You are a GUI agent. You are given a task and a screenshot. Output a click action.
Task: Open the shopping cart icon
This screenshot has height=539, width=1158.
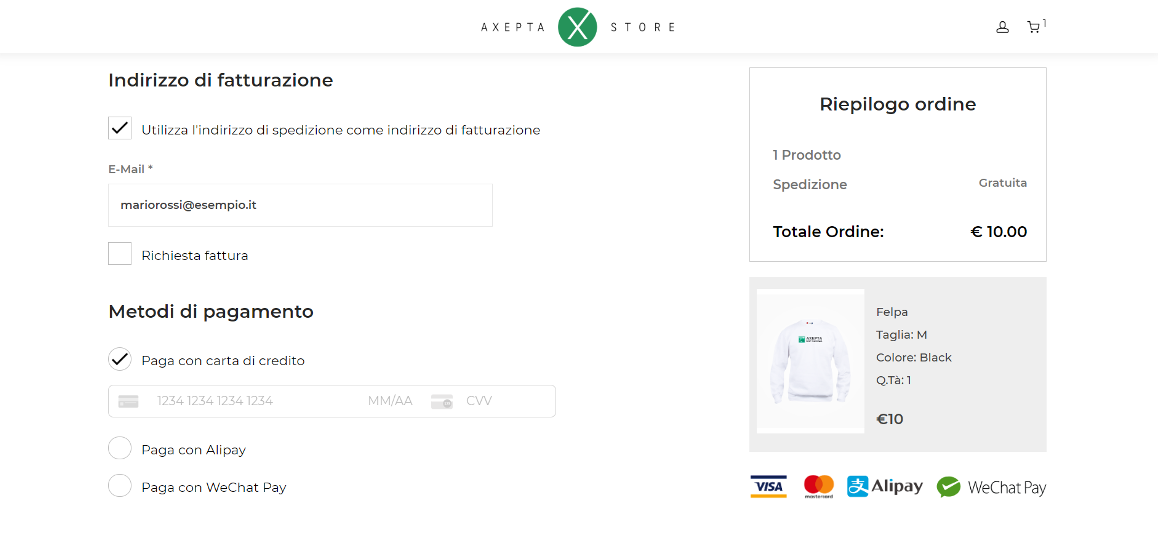pyautogui.click(x=1033, y=27)
